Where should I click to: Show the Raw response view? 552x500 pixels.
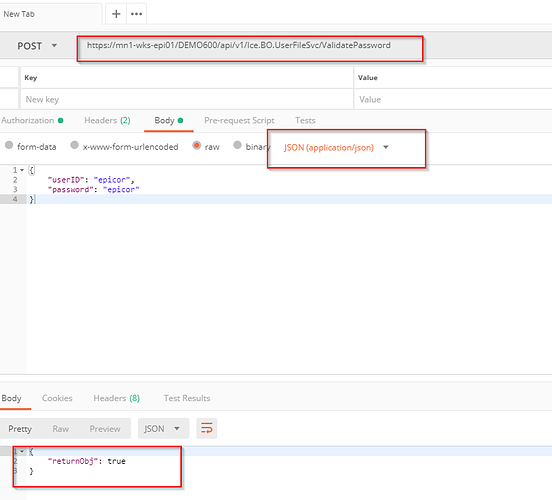(61, 429)
